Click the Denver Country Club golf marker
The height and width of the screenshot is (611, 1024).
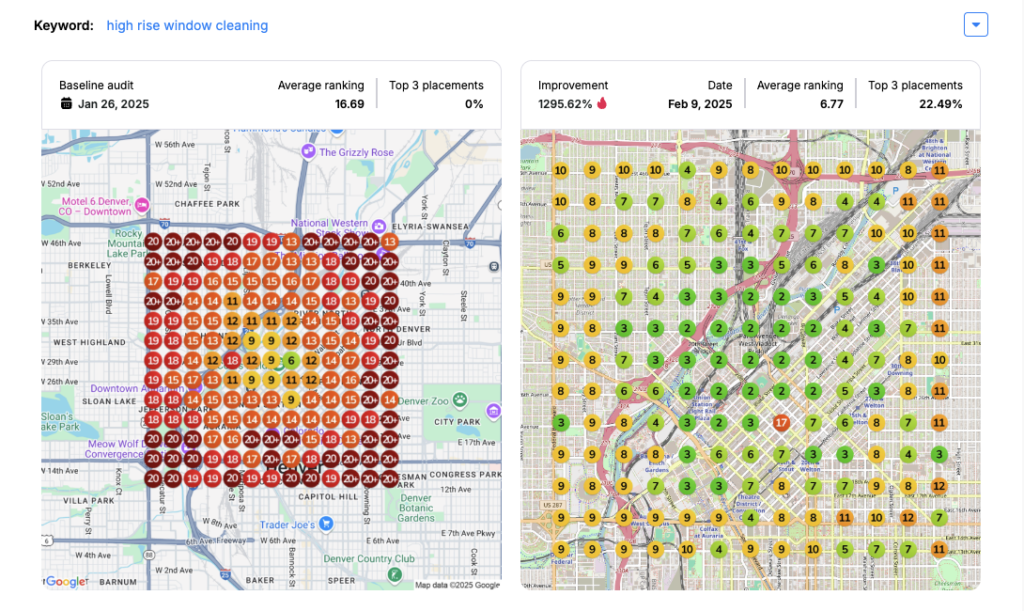[x=395, y=574]
